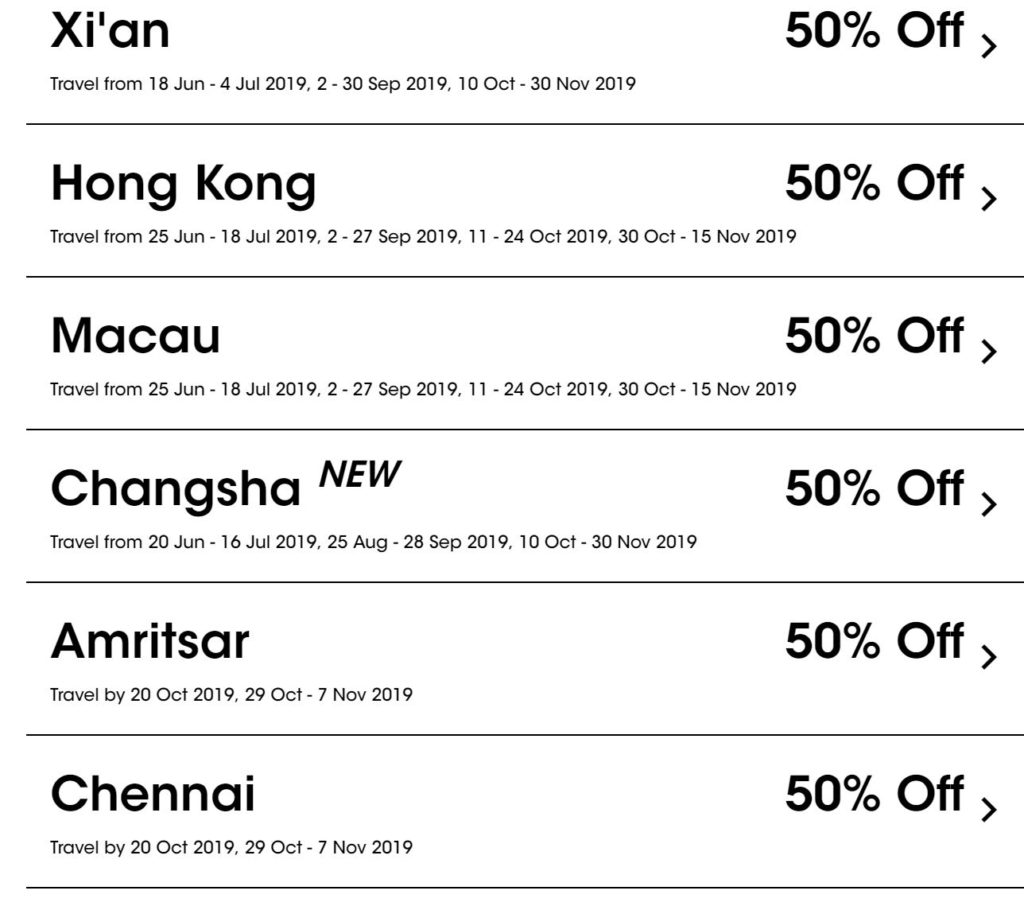Click the chevron arrow beside Changsha's discount
The height and width of the screenshot is (906, 1024).
[x=989, y=504]
